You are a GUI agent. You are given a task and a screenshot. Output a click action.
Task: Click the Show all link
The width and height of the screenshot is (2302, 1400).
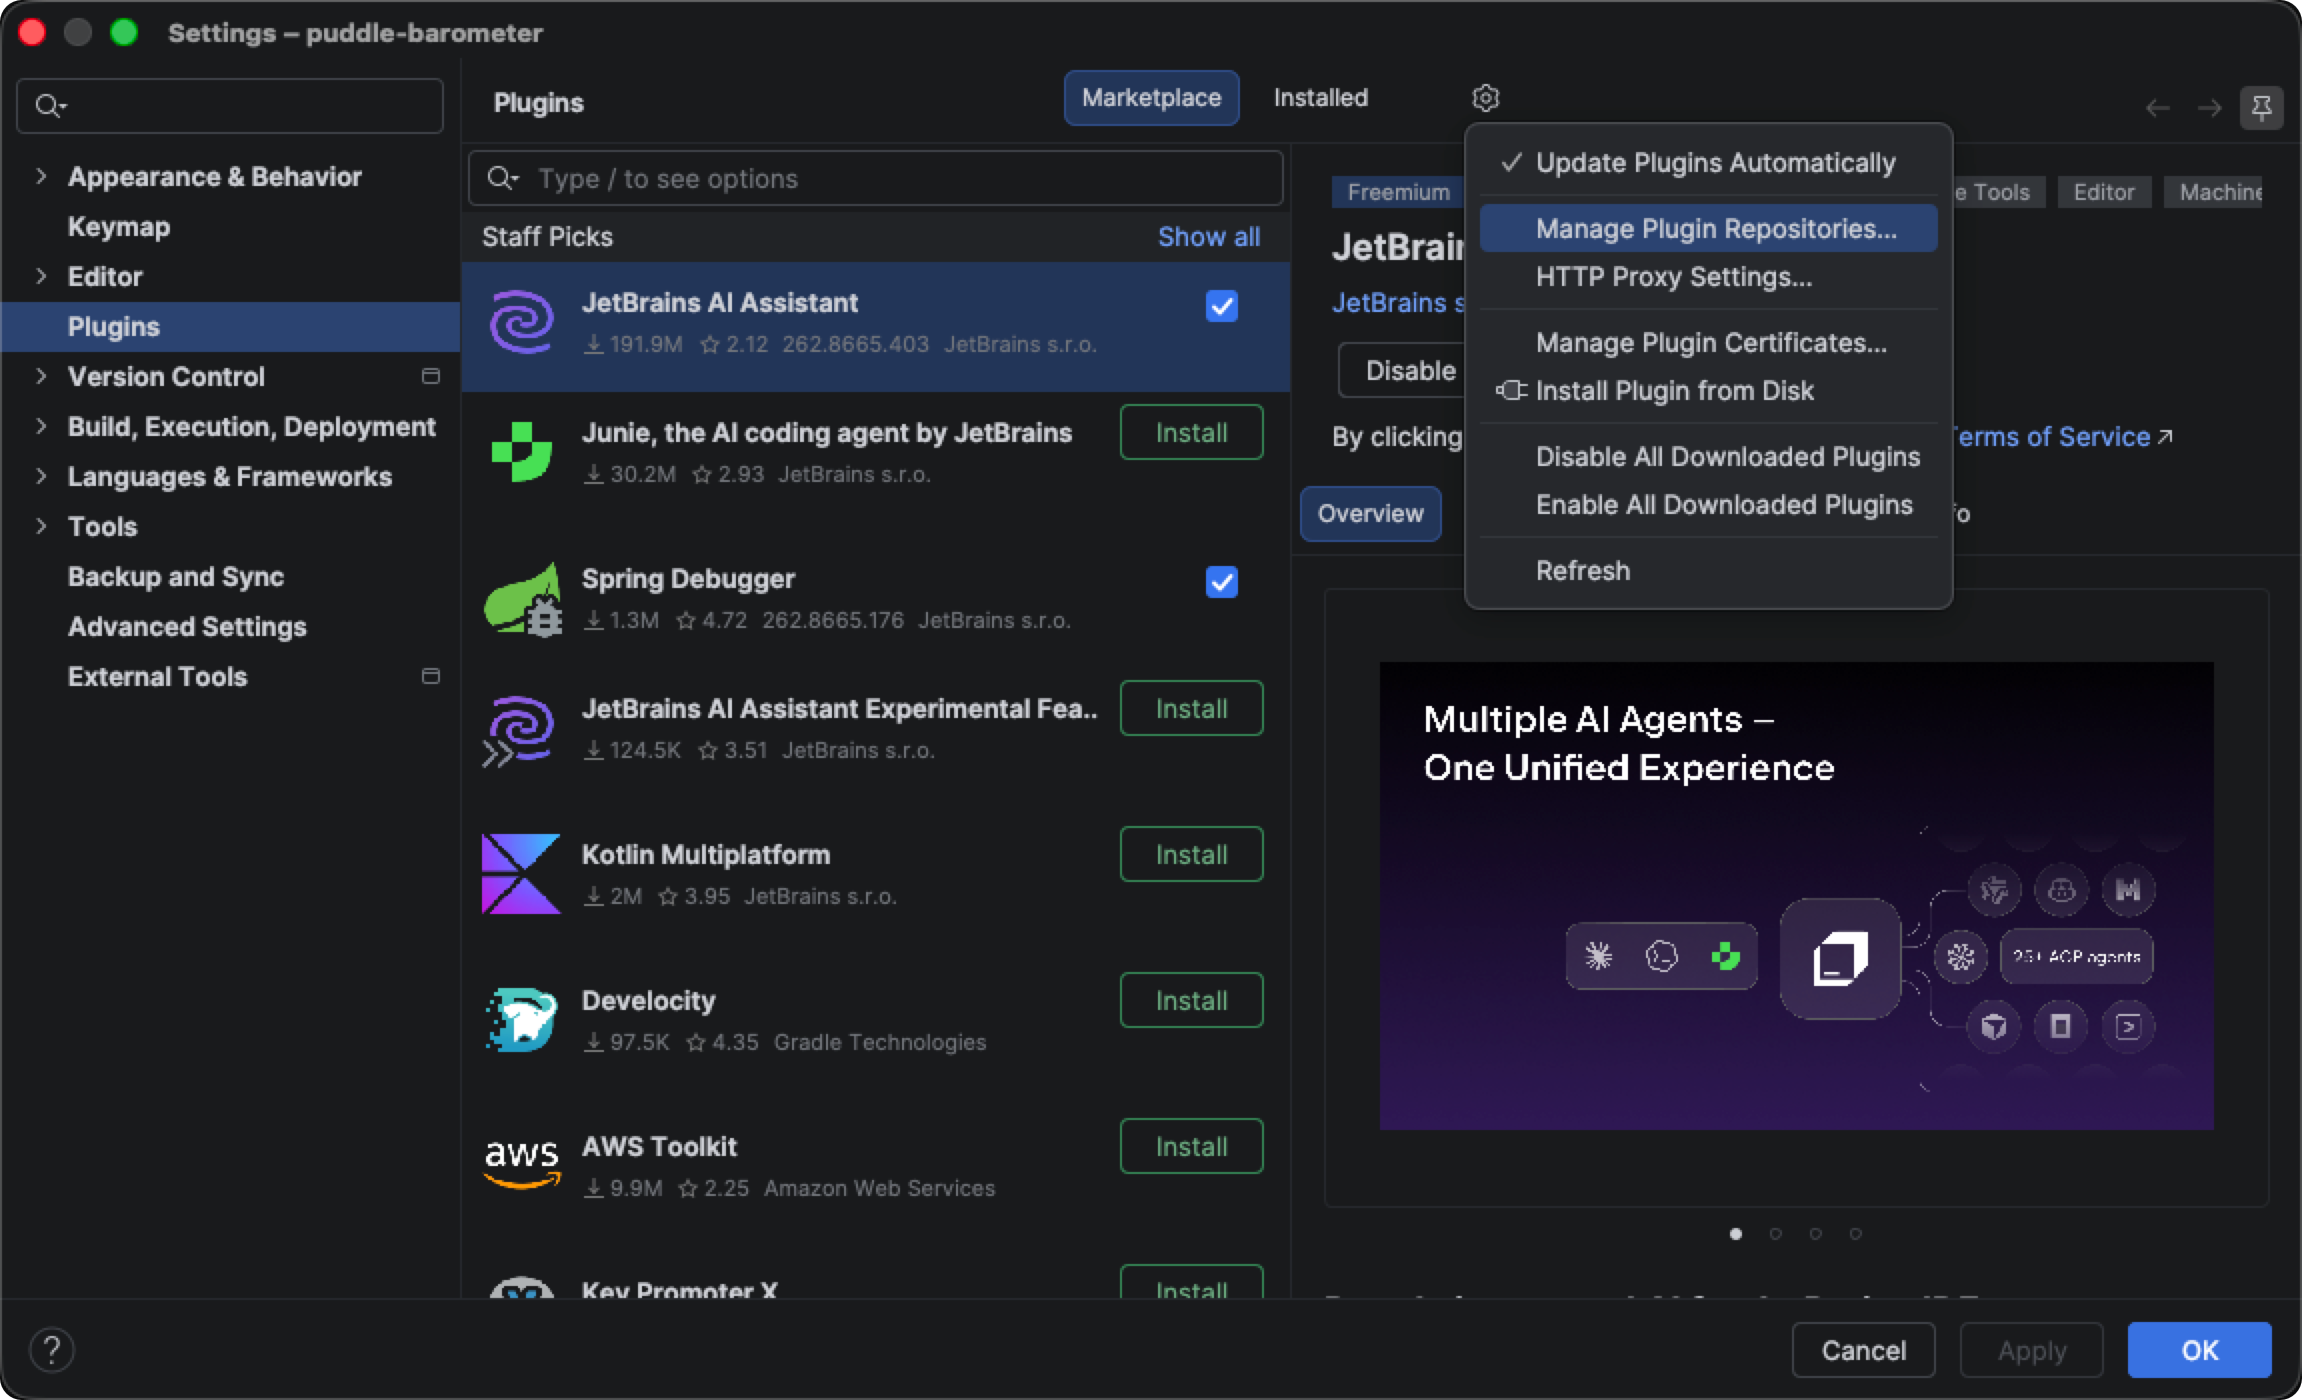click(x=1208, y=237)
